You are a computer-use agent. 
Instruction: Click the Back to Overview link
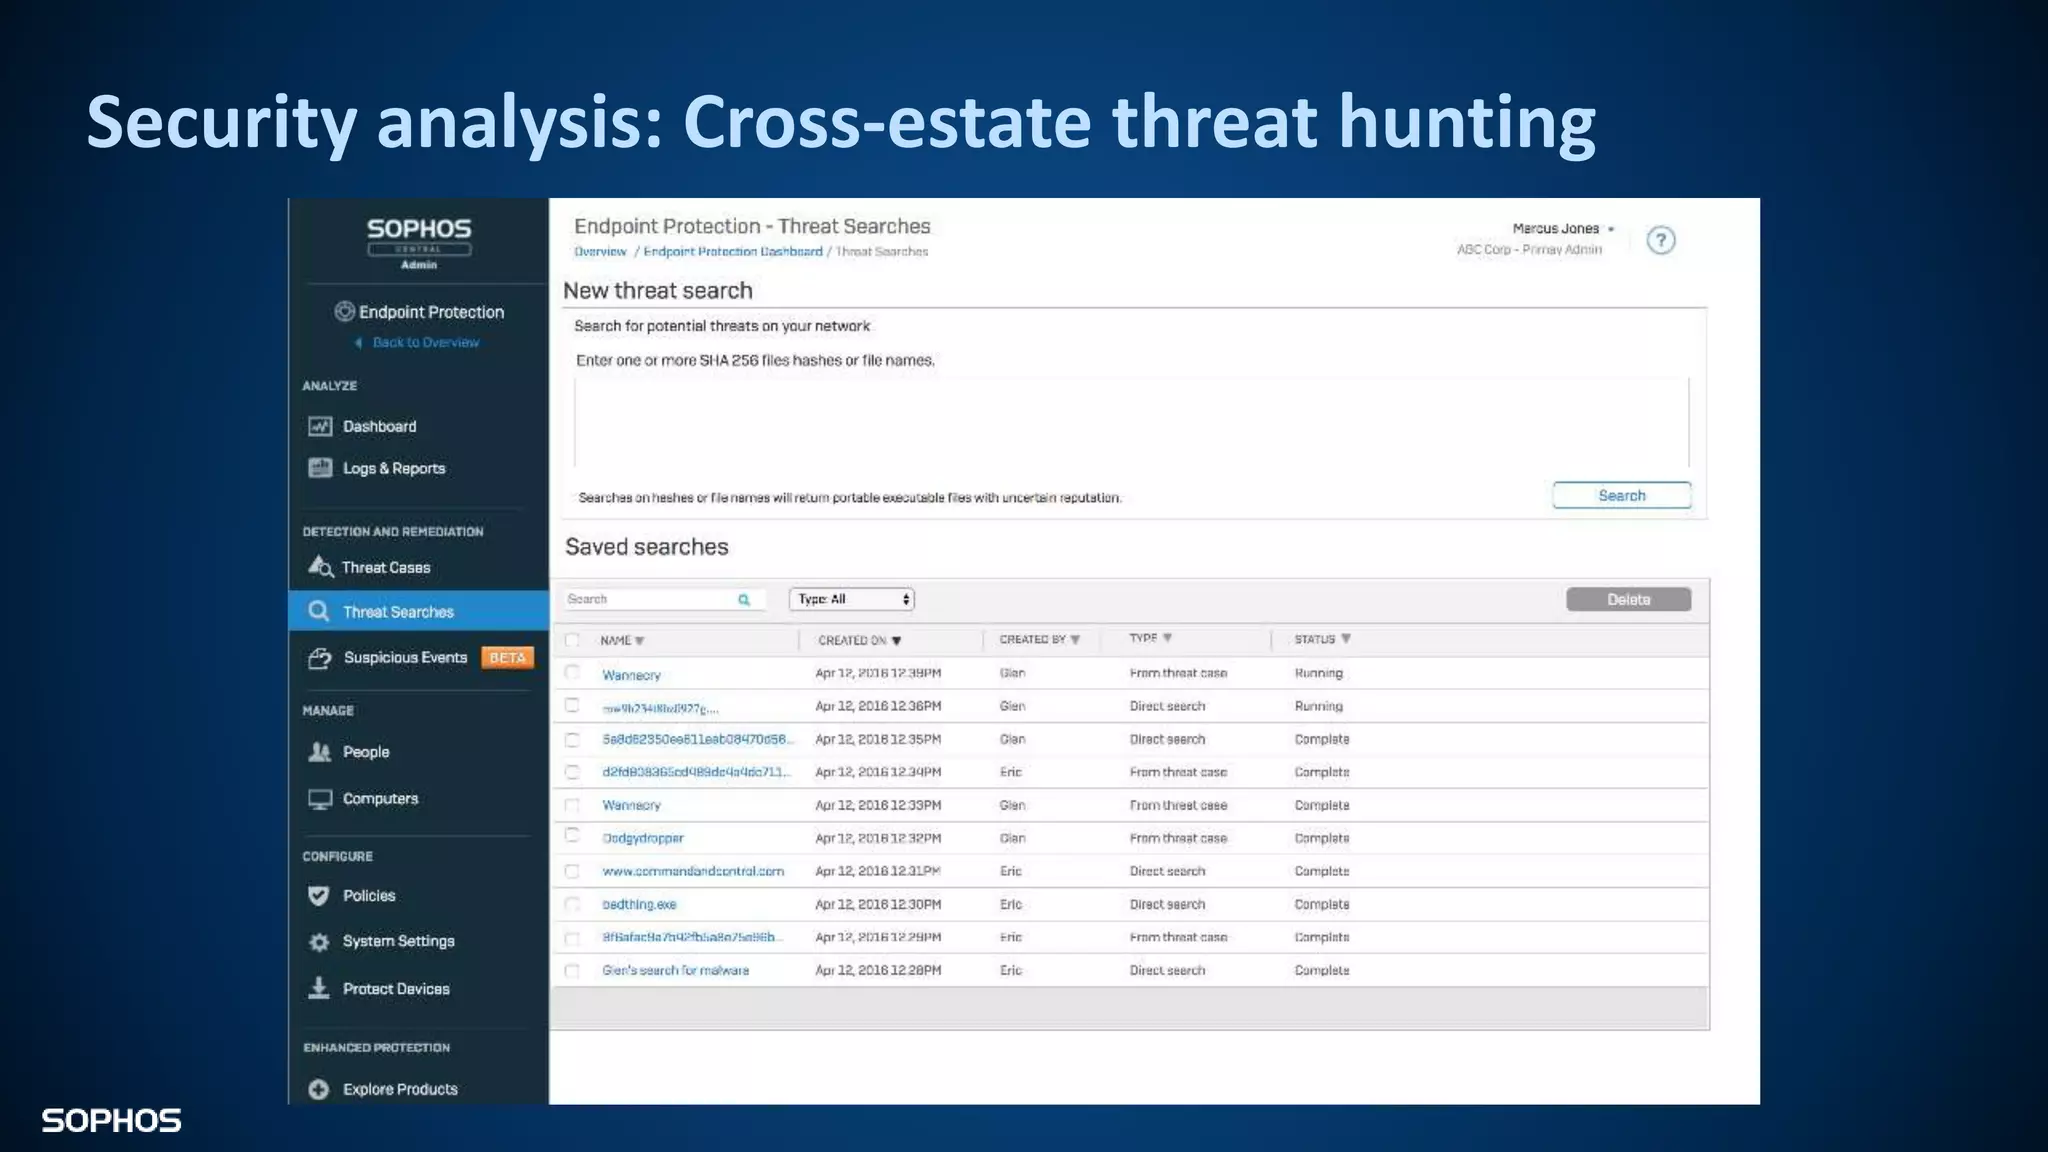tap(425, 343)
